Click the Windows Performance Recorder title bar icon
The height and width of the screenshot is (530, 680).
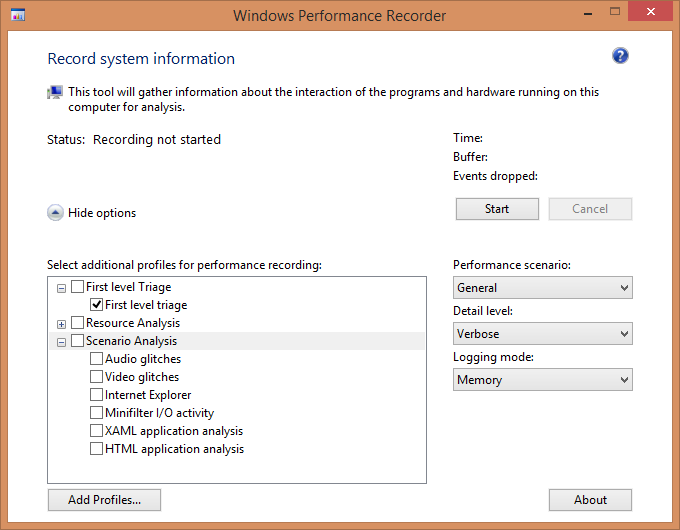click(18, 15)
